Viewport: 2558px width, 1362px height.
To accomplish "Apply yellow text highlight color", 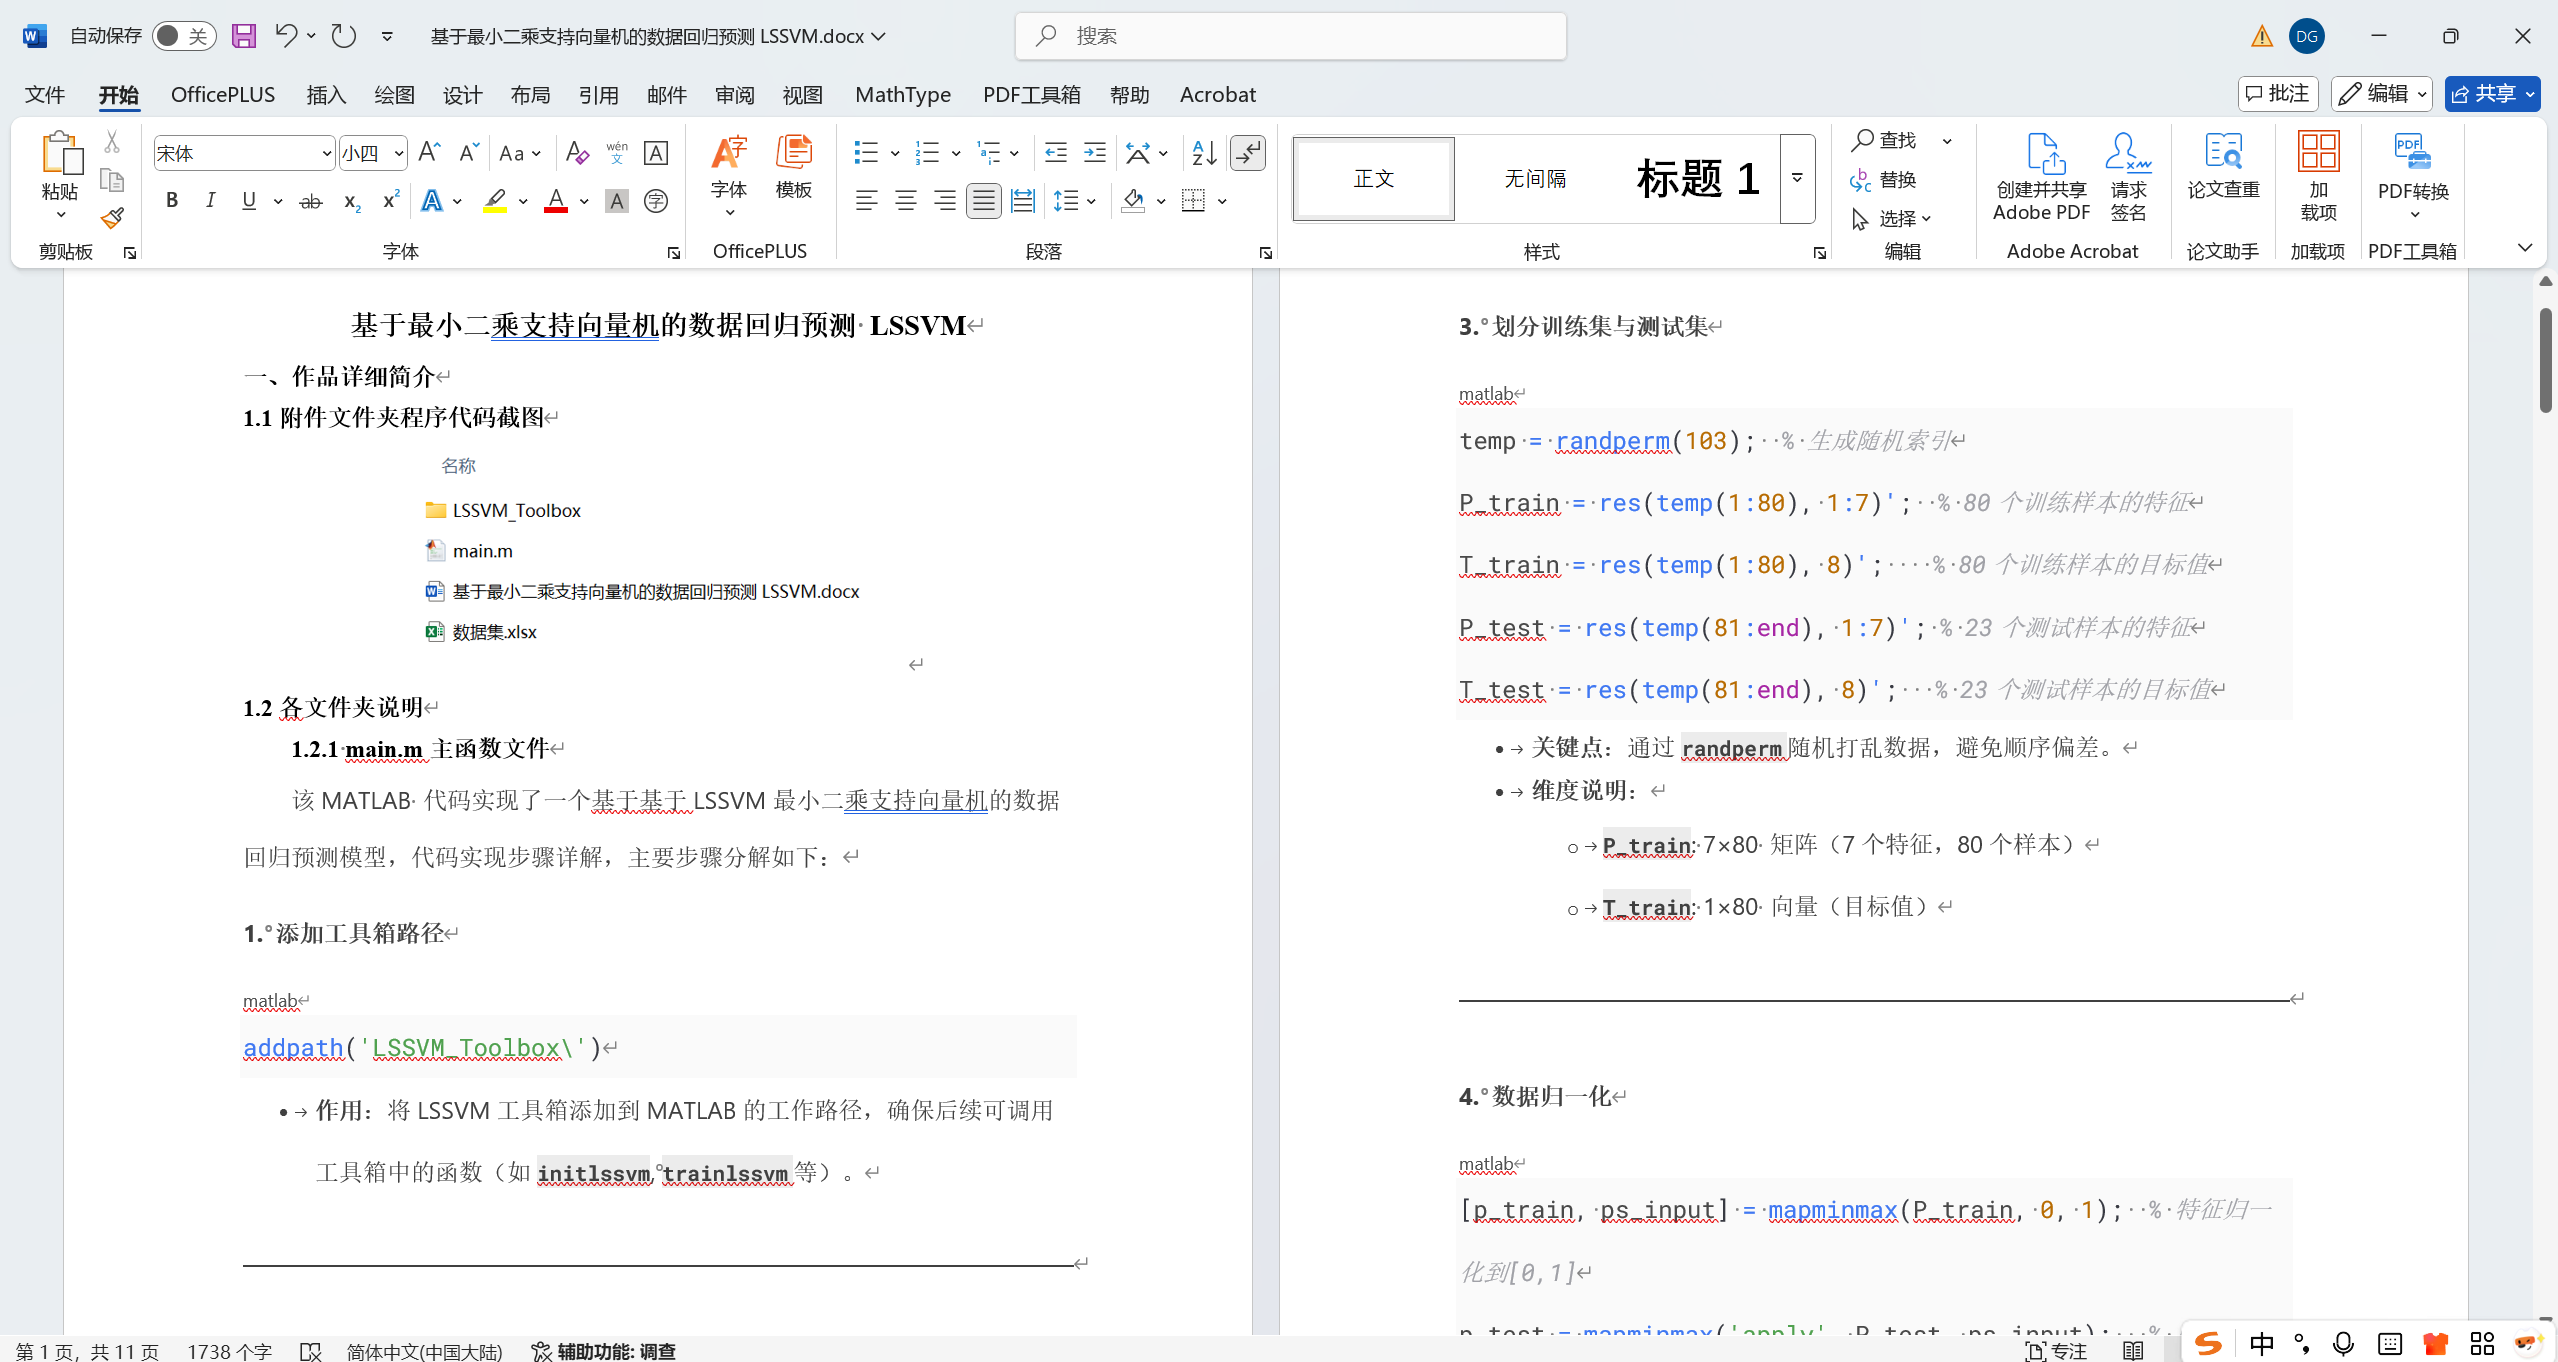I will point(495,201).
